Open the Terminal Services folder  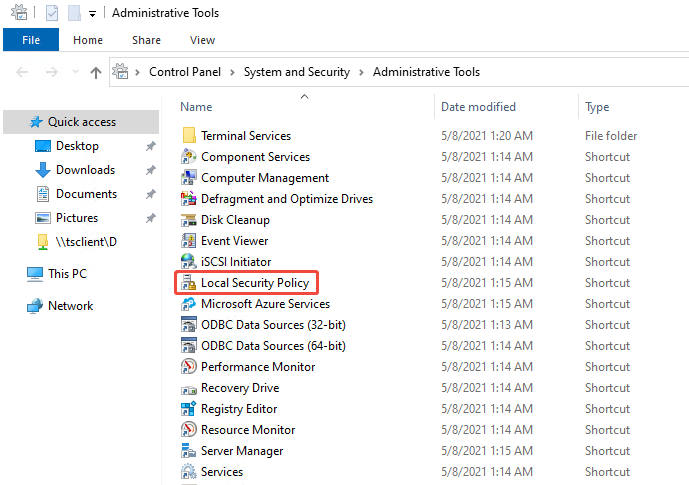click(x=245, y=136)
